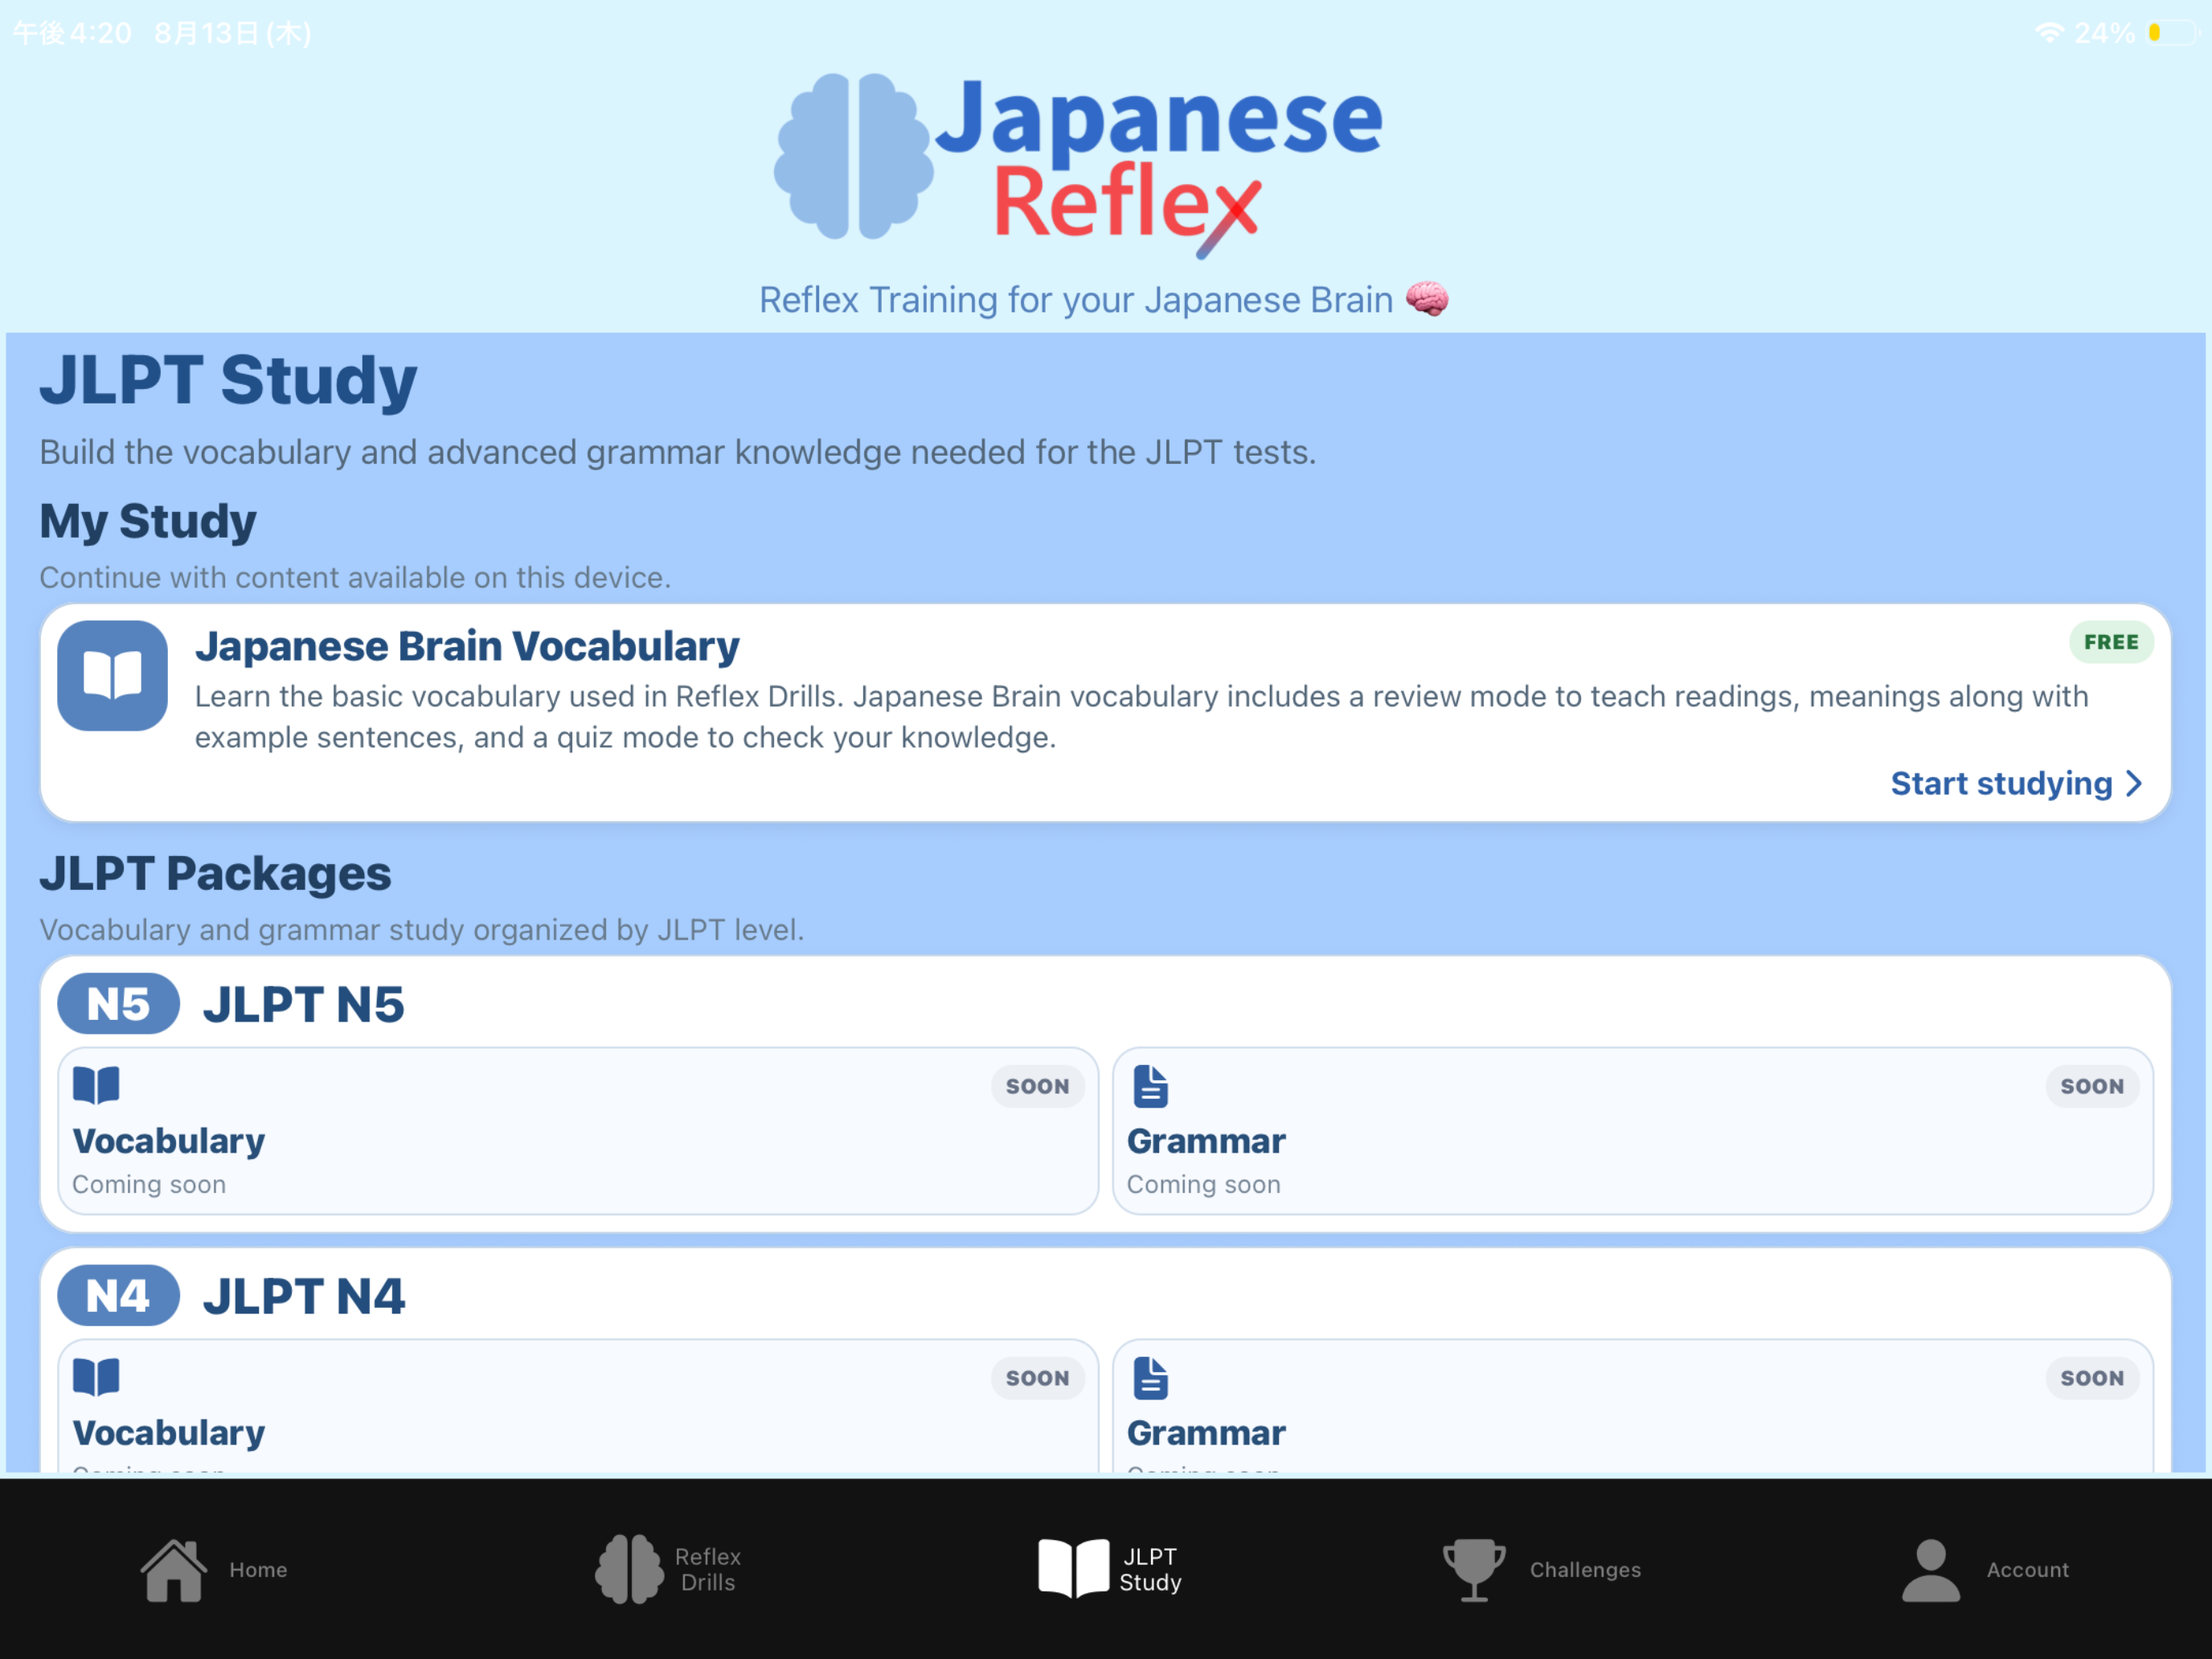Tap the Japanese Reflex brain logo
Viewport: 2212px width, 1659px height.
coord(853,156)
